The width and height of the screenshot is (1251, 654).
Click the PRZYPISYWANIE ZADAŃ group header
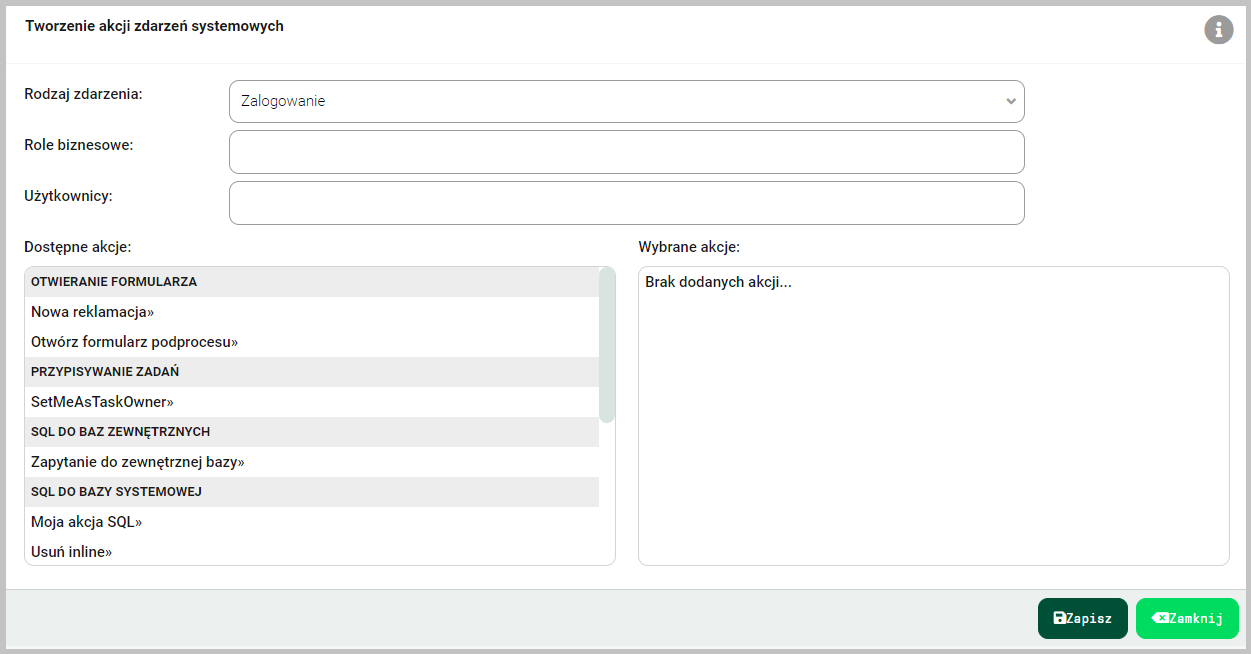[x=312, y=372]
